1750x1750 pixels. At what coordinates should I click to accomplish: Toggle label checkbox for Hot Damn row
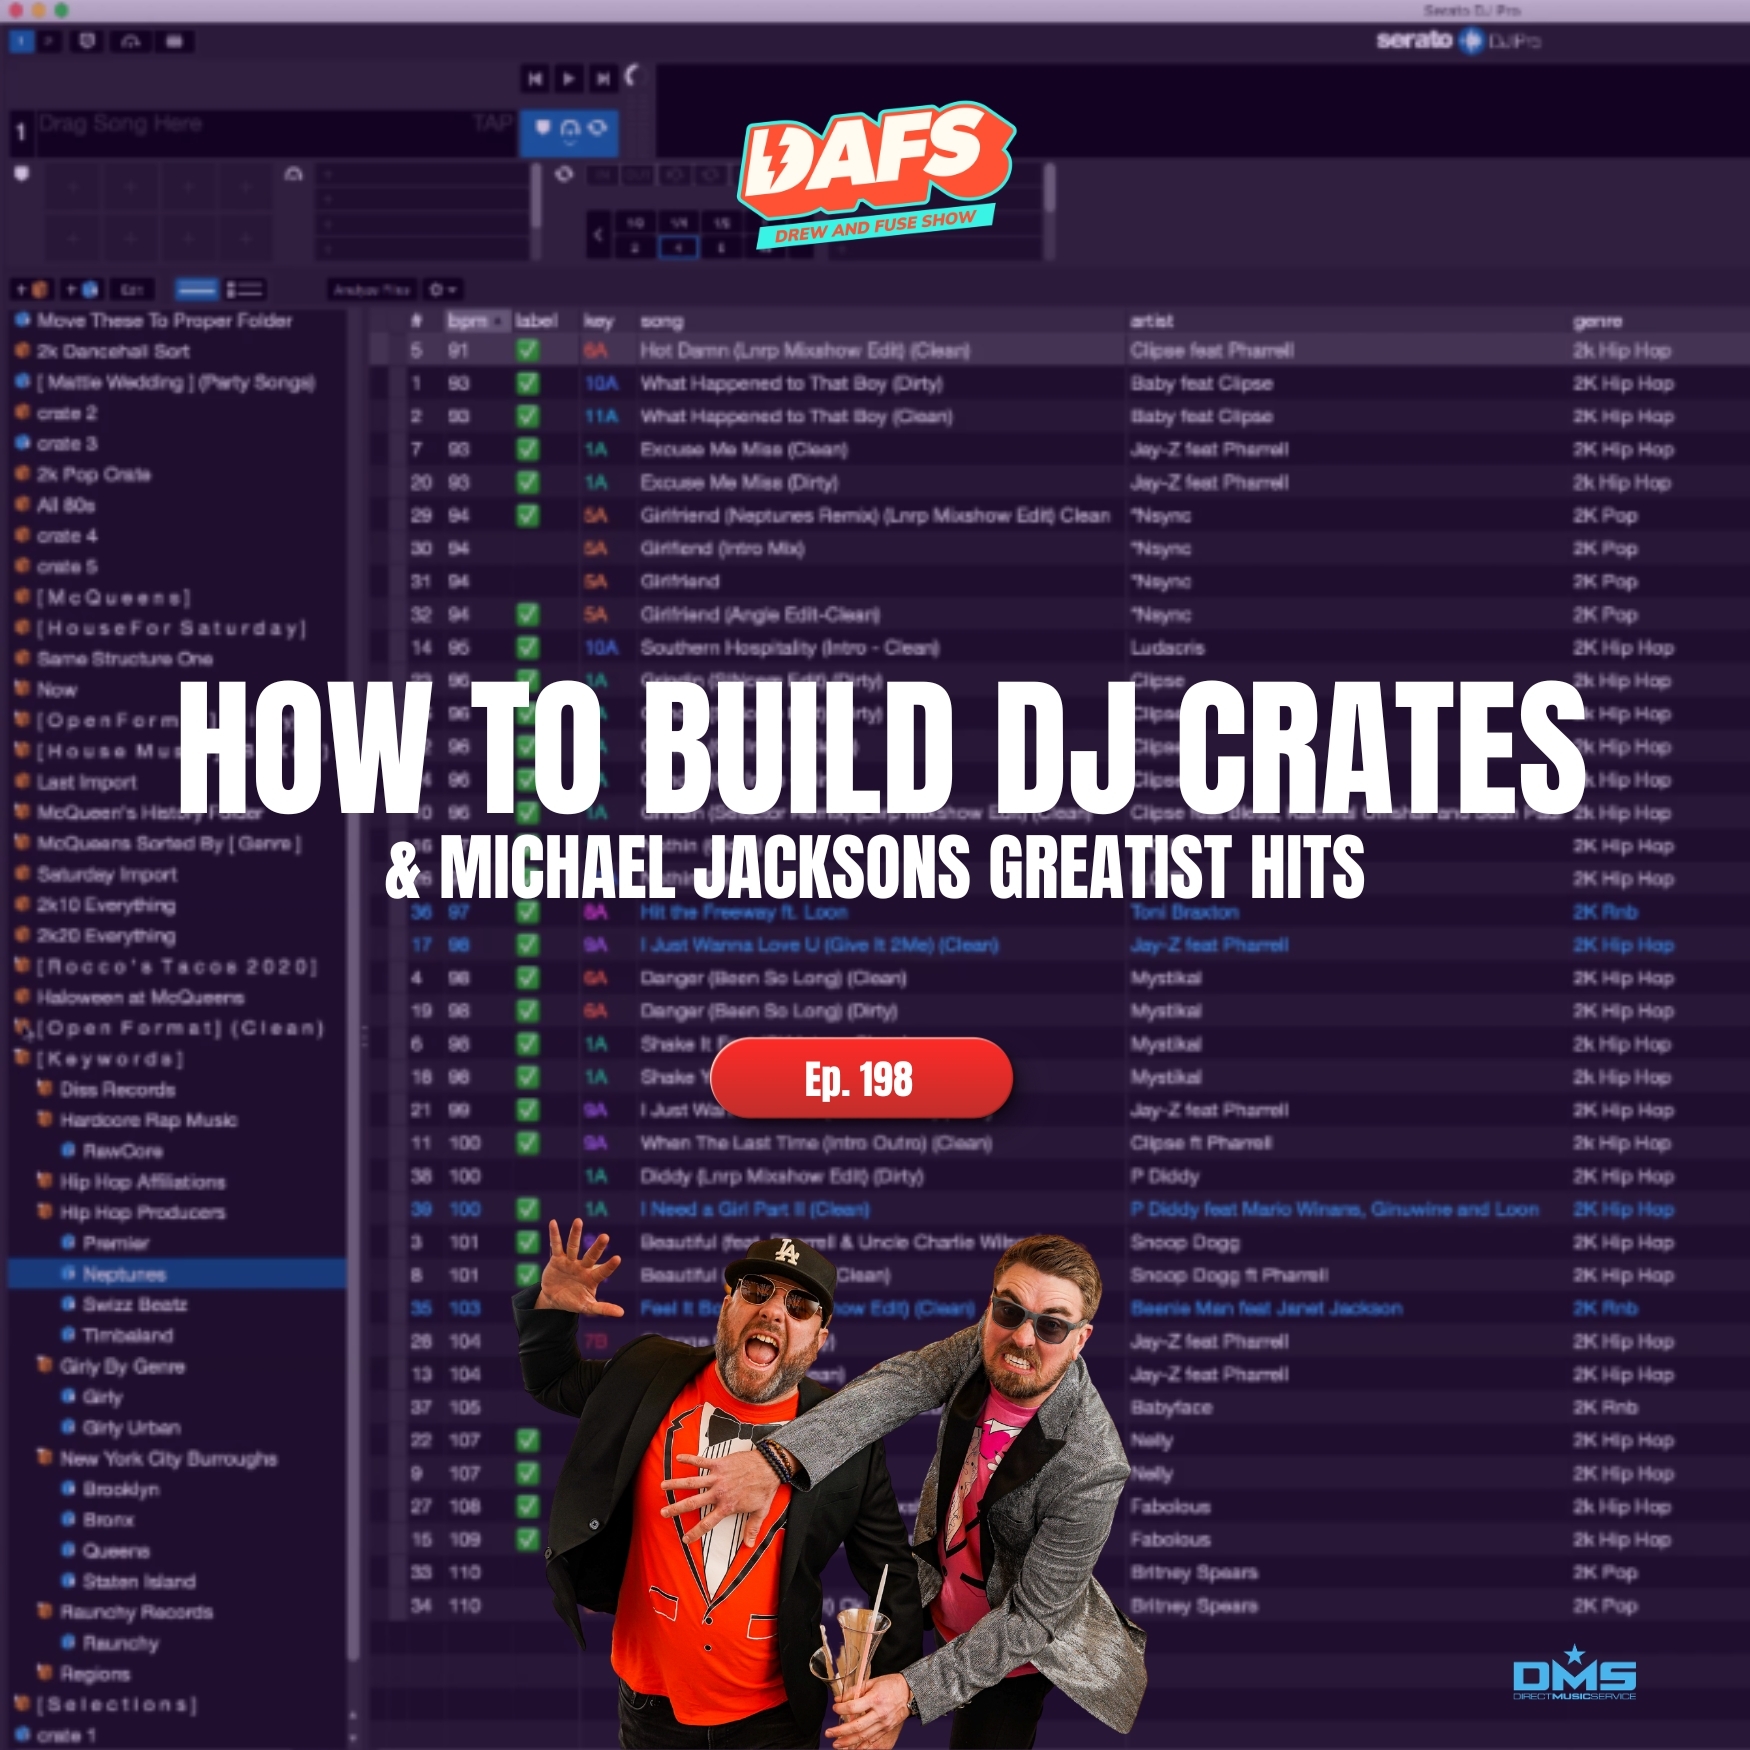[527, 351]
